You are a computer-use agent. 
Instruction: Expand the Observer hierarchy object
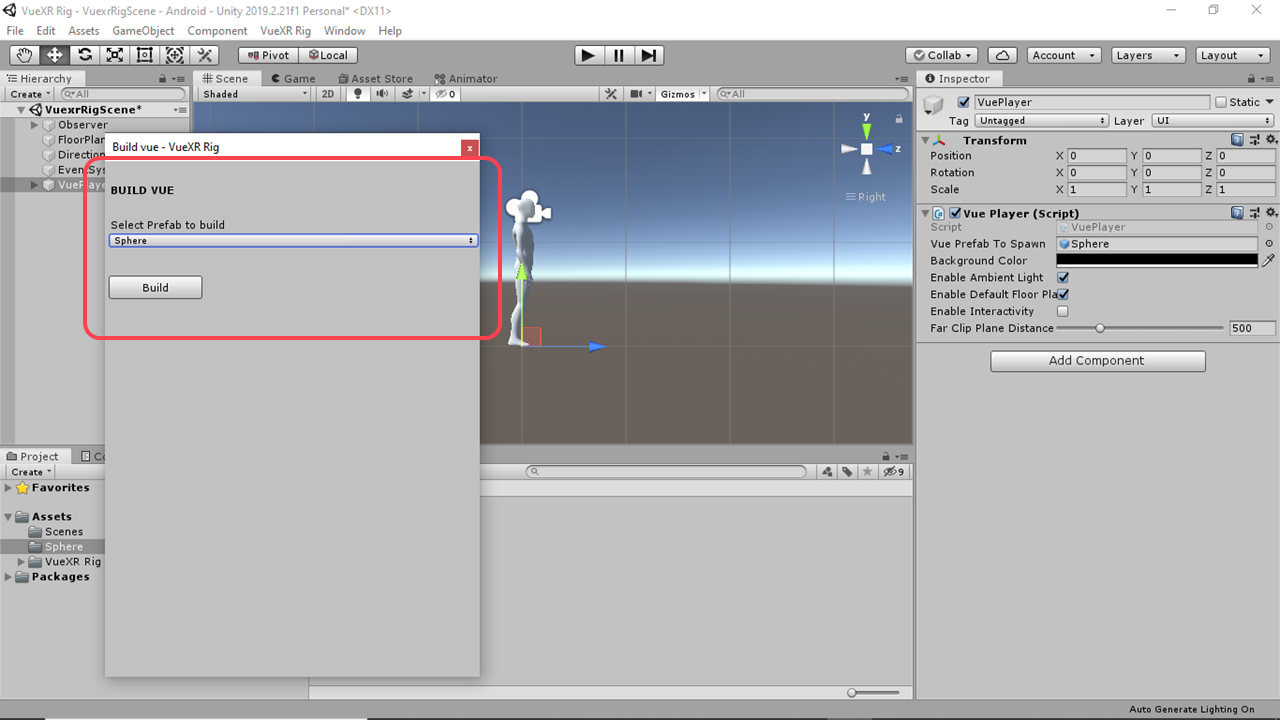click(35, 125)
